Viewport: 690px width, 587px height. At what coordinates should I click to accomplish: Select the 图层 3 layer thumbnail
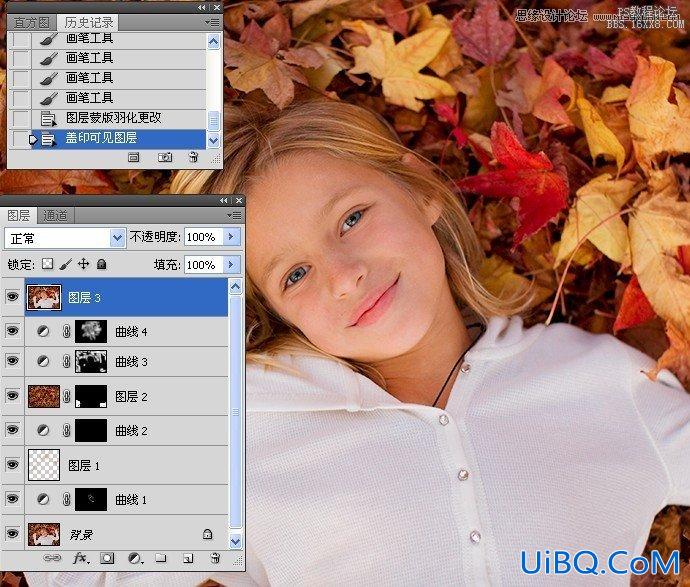coord(44,297)
